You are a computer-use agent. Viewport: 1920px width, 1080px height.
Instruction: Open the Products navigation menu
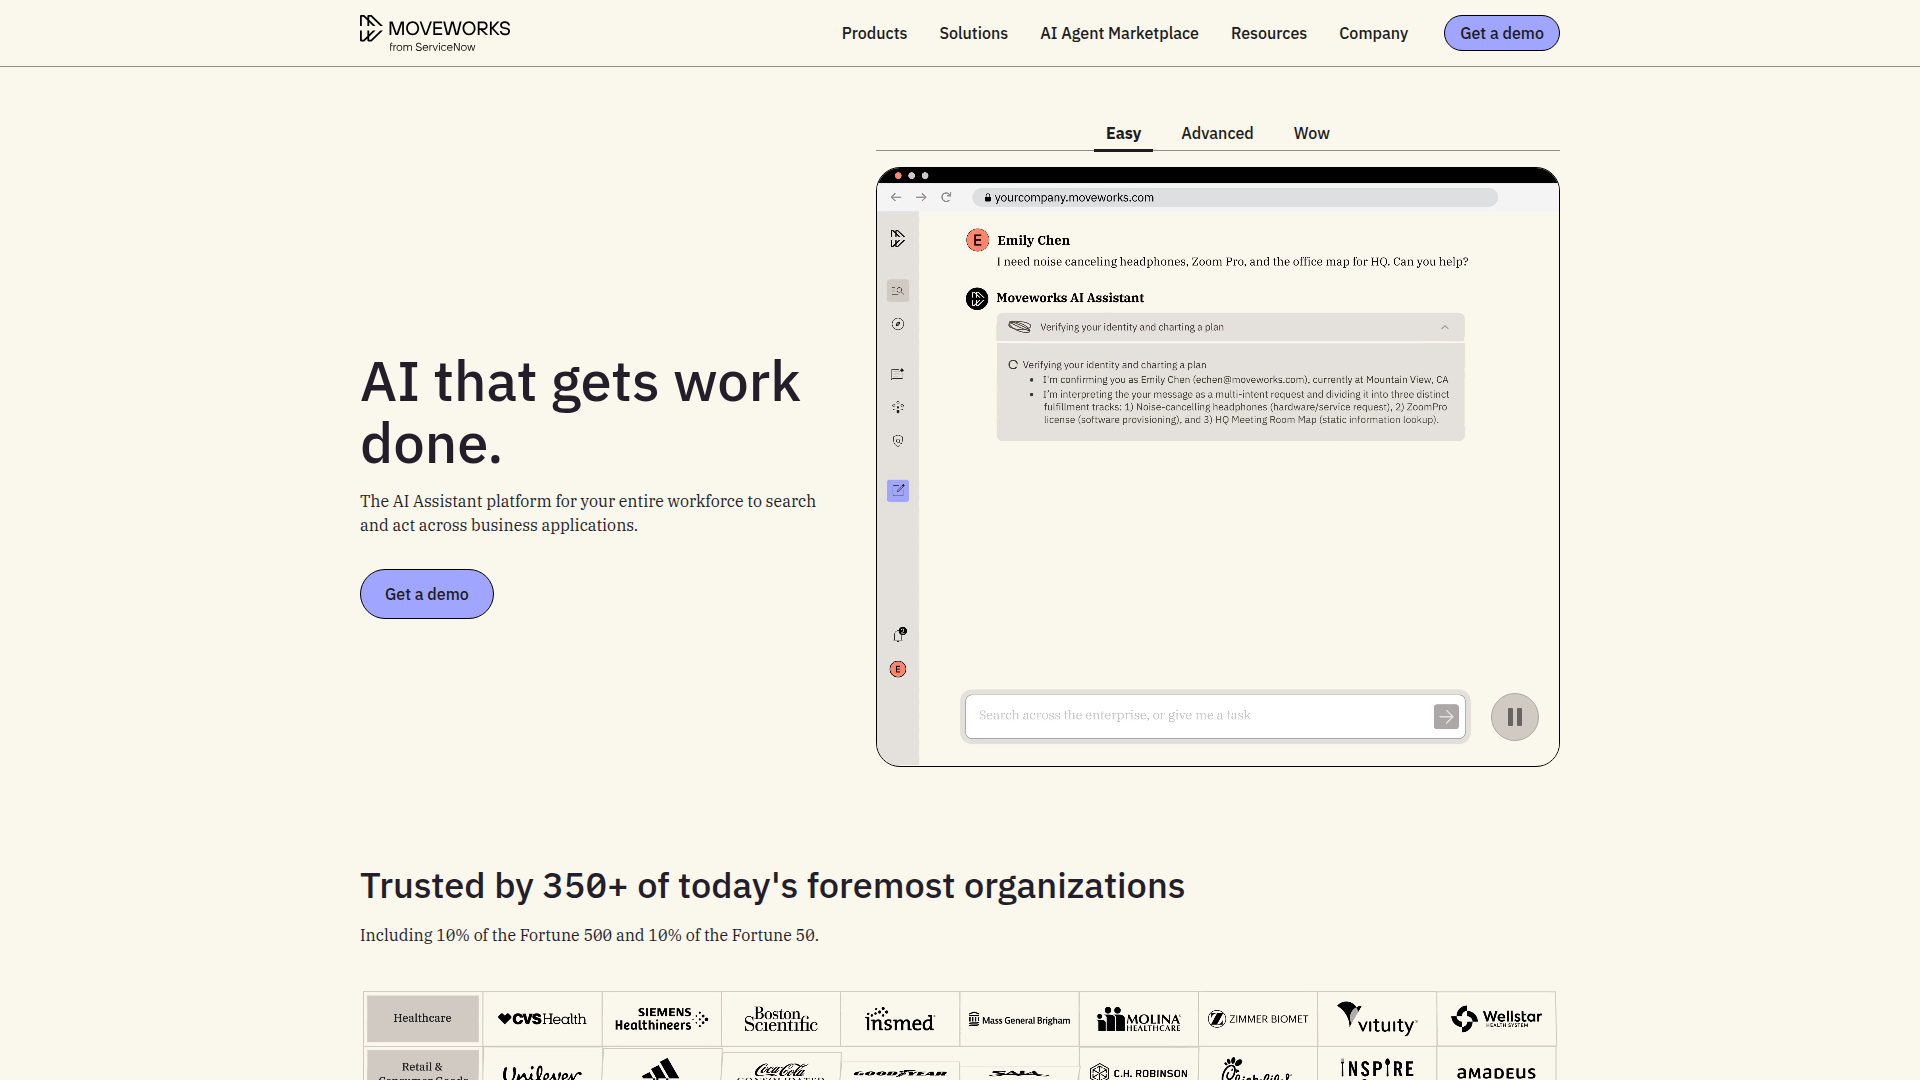point(874,33)
